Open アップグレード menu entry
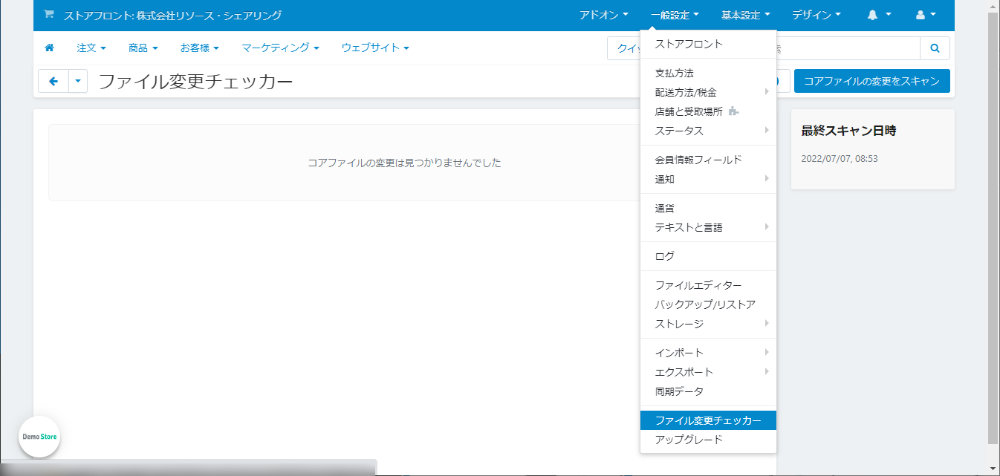The height and width of the screenshot is (476, 1000). (708, 440)
